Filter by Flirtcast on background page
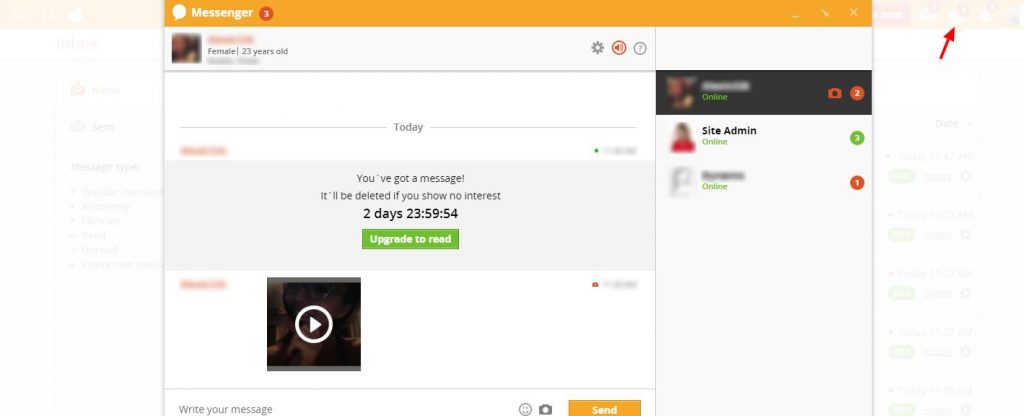This screenshot has height=416, width=1024. pyautogui.click(x=100, y=221)
